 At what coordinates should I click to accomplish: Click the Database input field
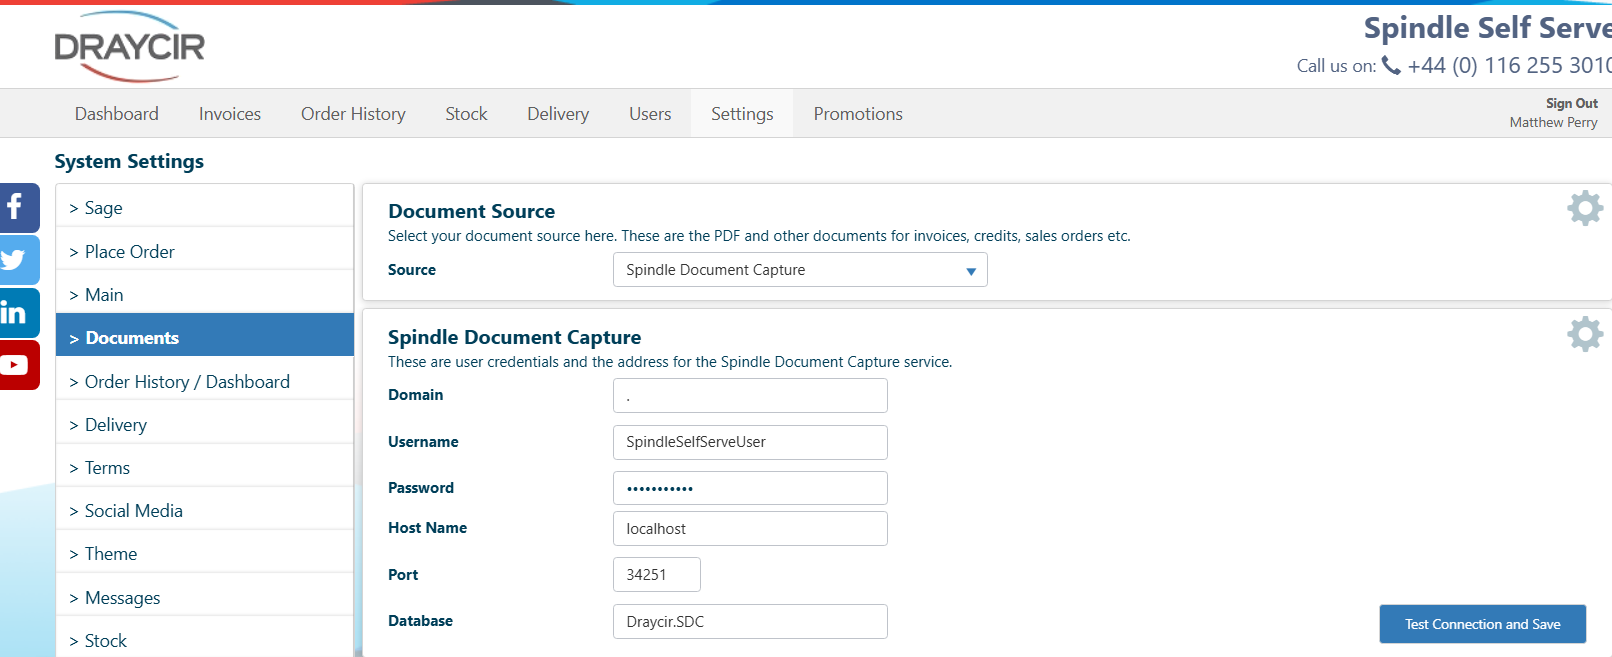point(750,622)
